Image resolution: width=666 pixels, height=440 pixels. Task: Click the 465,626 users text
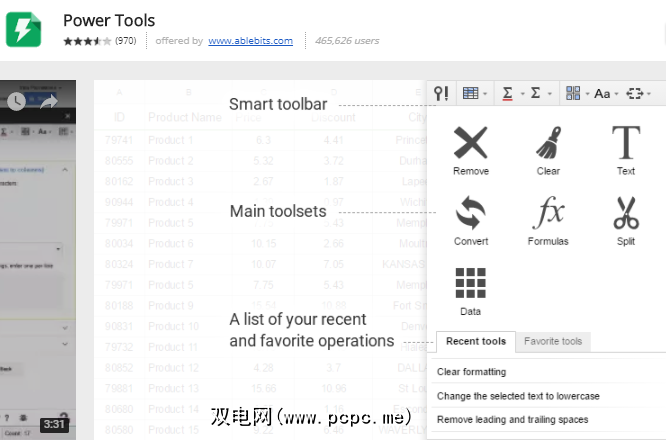click(x=347, y=41)
